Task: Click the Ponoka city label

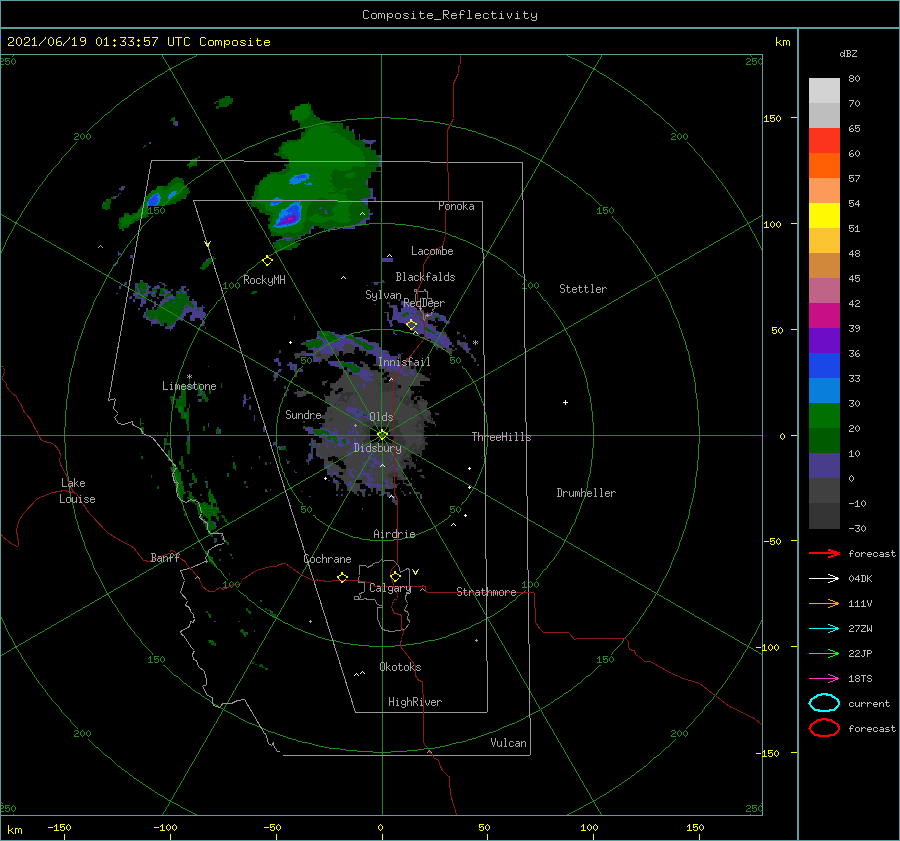Action: tap(456, 206)
